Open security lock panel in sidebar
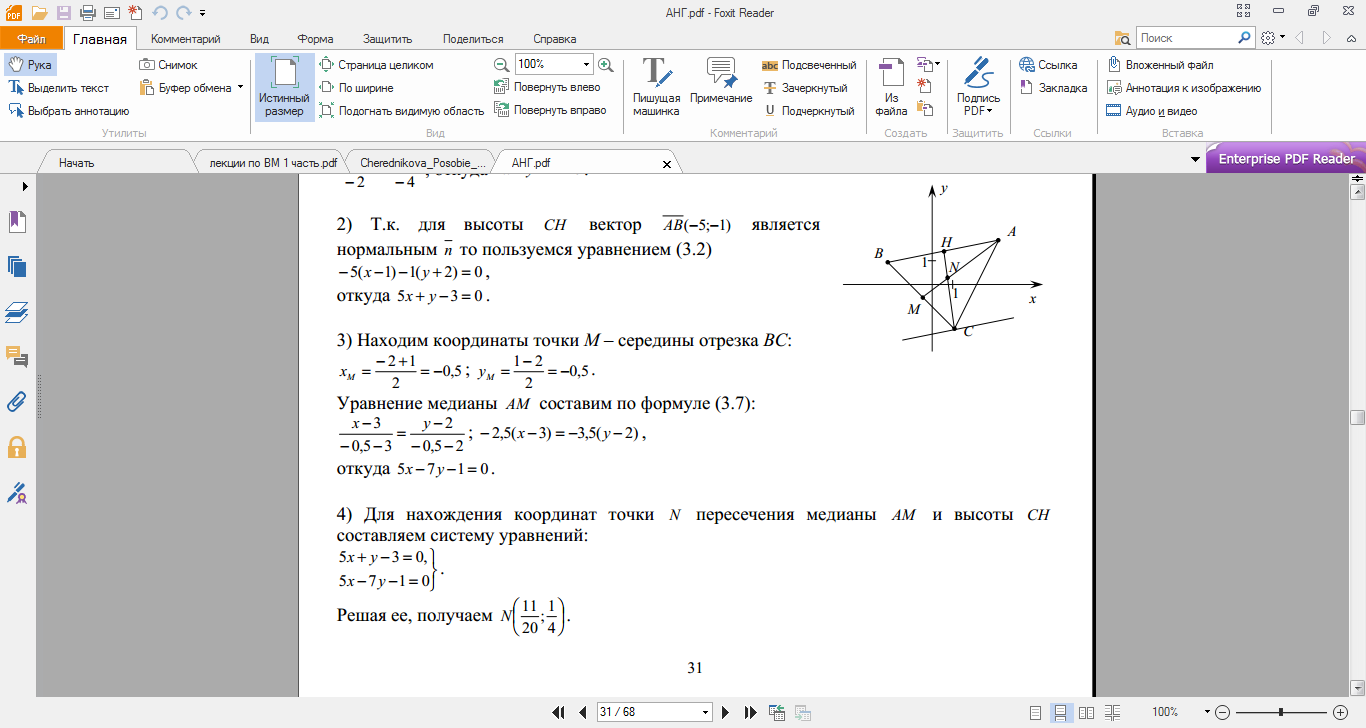Screen dimensions: 1366x728 17,447
